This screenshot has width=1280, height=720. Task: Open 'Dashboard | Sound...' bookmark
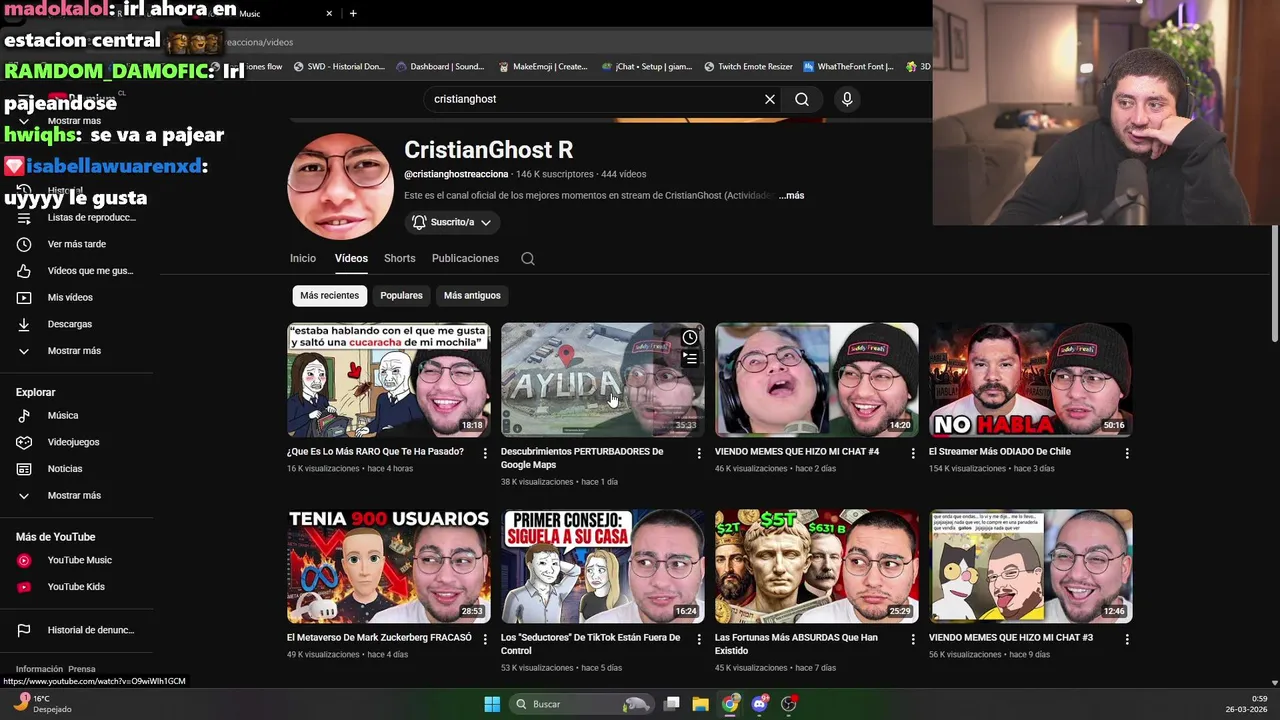click(x=440, y=67)
